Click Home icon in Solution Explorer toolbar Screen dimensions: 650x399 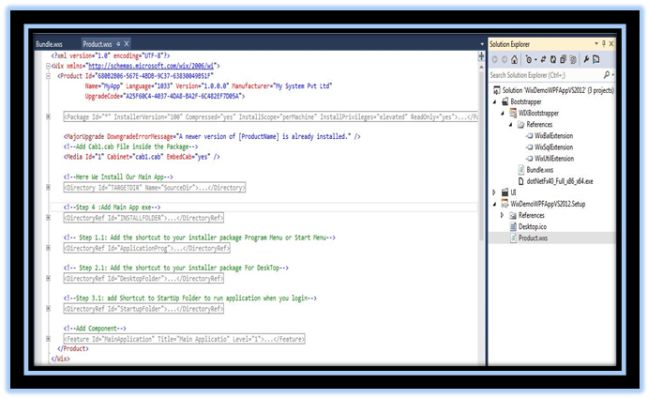click(514, 60)
